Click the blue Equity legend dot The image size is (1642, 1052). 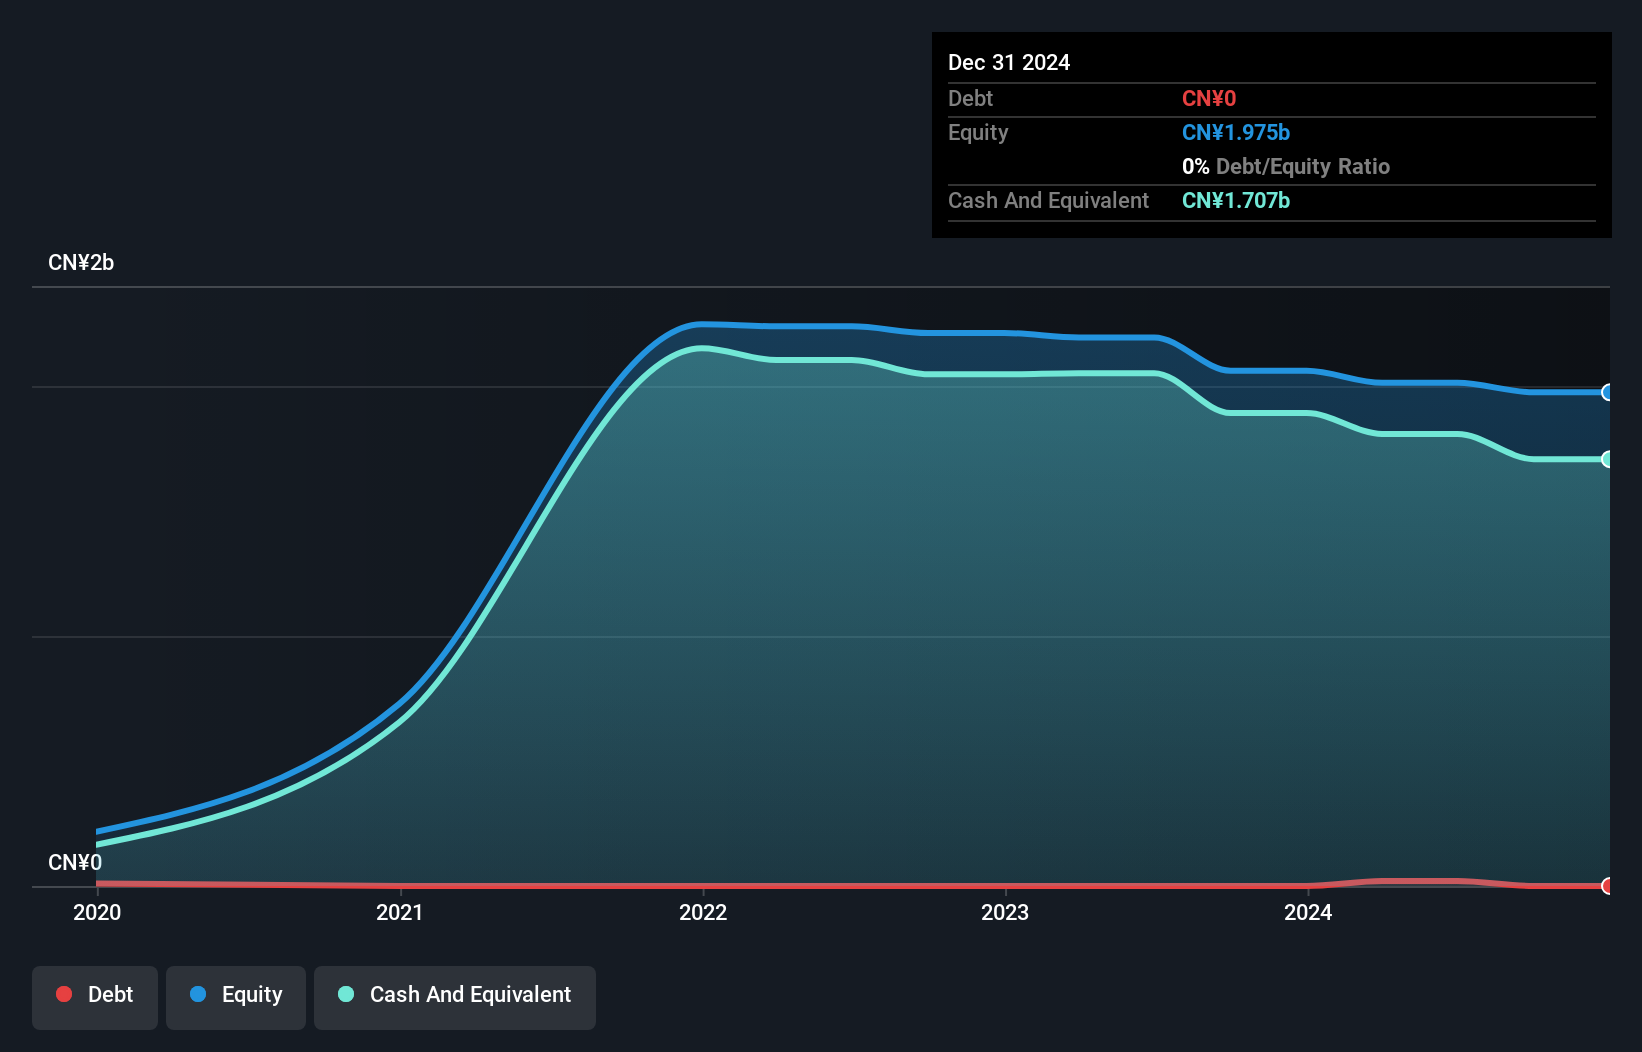click(199, 994)
